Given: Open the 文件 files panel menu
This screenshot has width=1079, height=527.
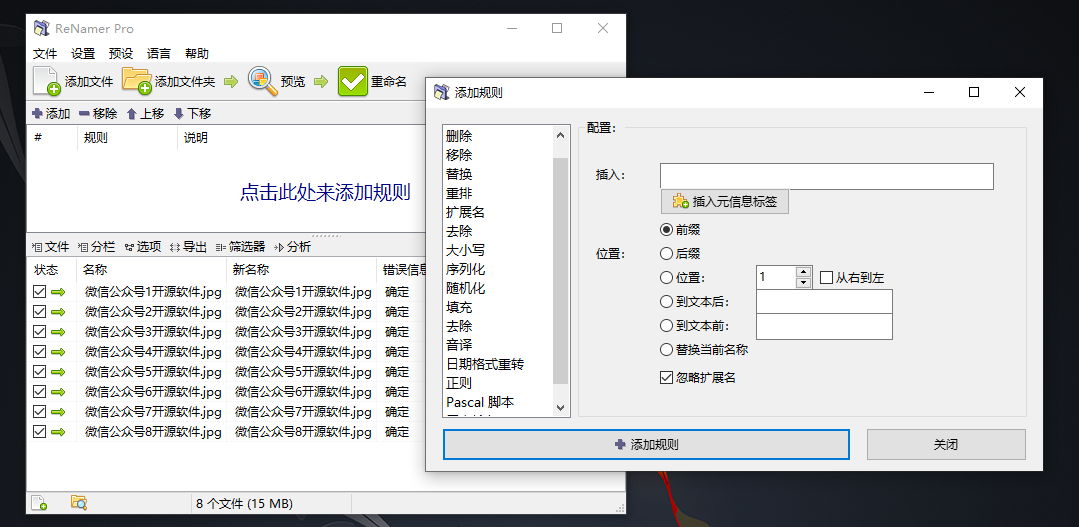Looking at the screenshot, I should pyautogui.click(x=51, y=246).
